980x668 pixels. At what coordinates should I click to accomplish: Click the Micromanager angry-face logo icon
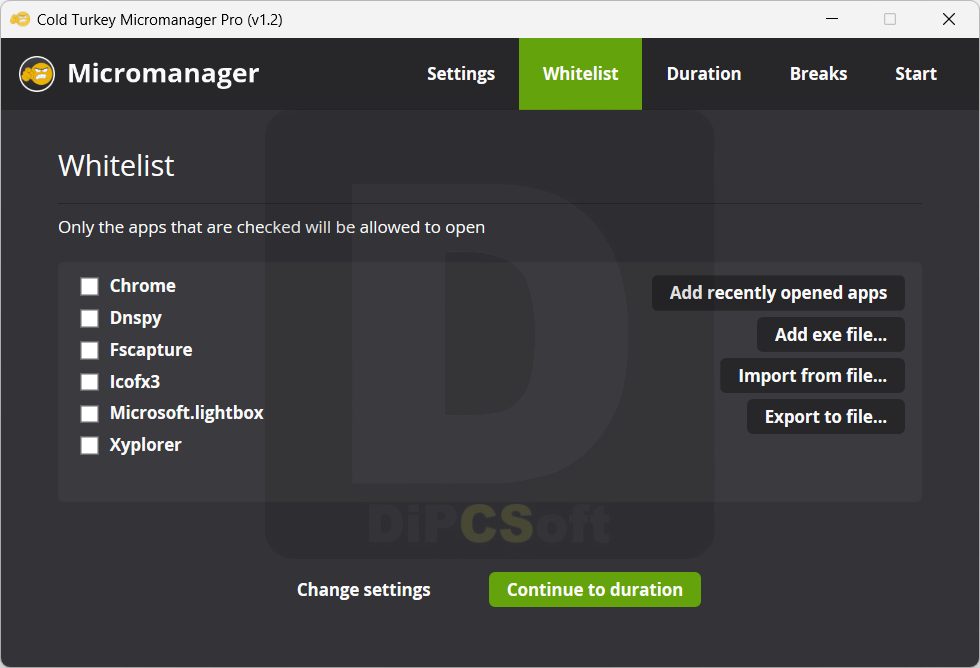click(x=37, y=74)
